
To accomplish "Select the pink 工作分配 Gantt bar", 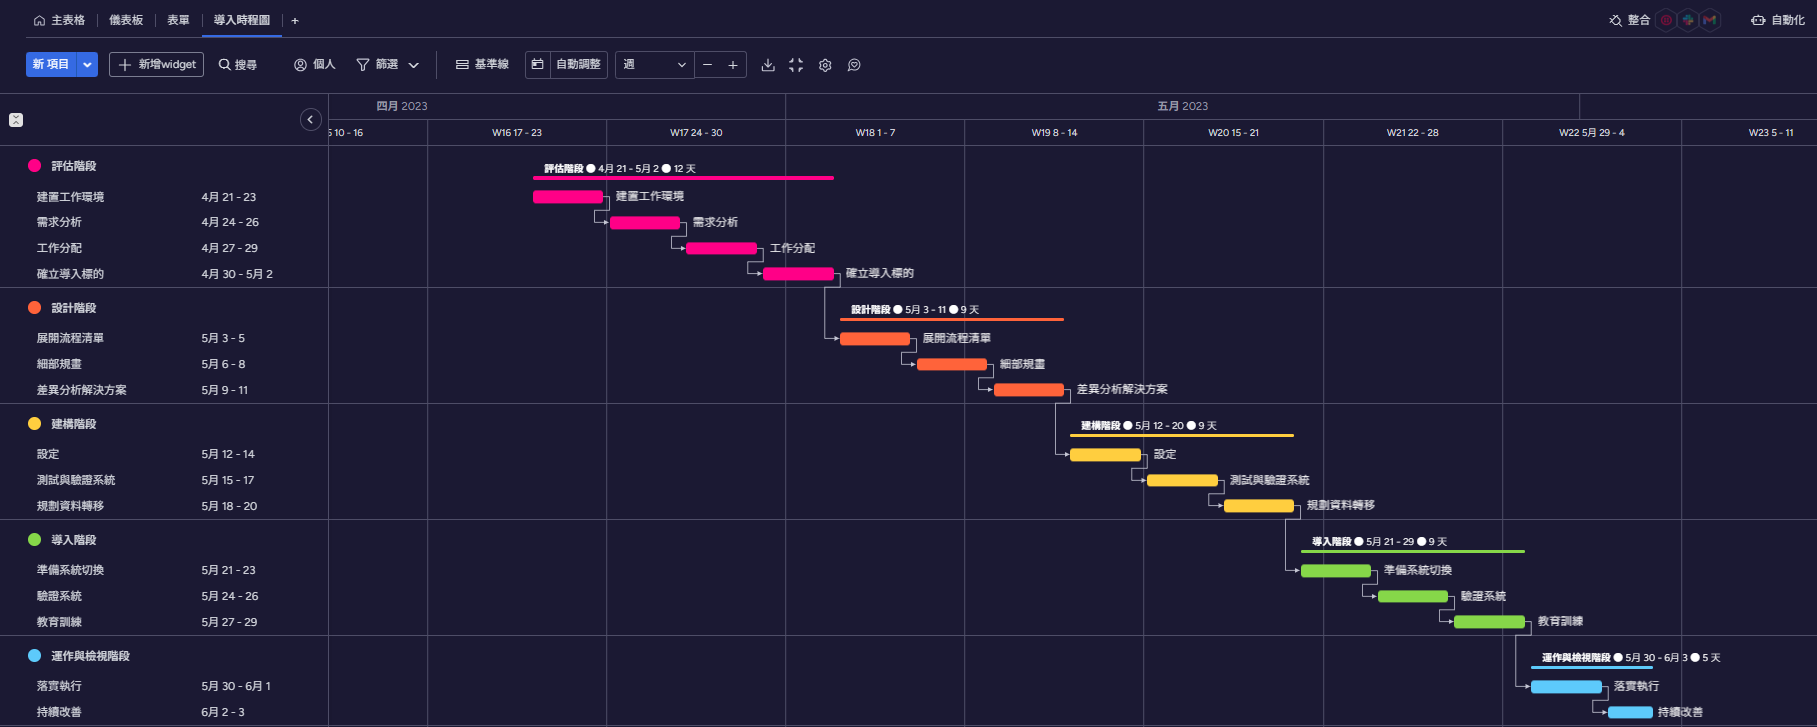I will click(x=721, y=248).
